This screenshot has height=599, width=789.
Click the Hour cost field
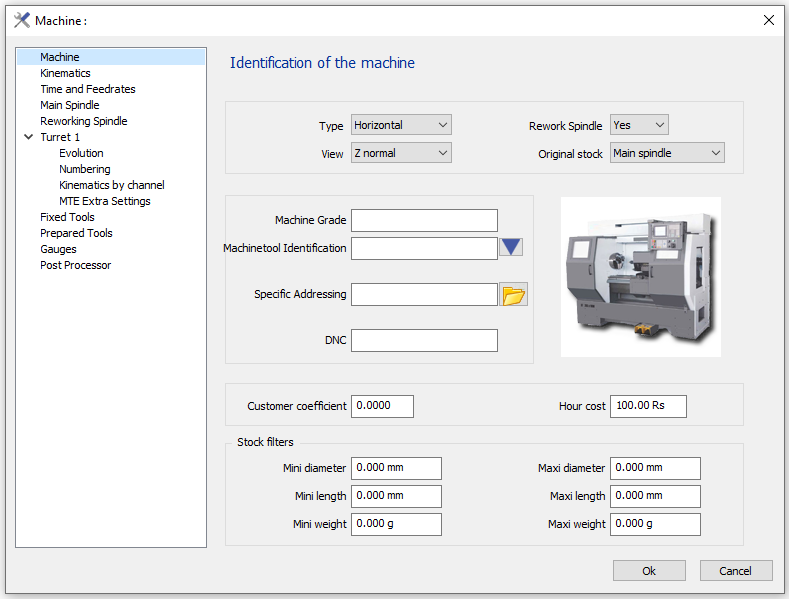pos(648,406)
